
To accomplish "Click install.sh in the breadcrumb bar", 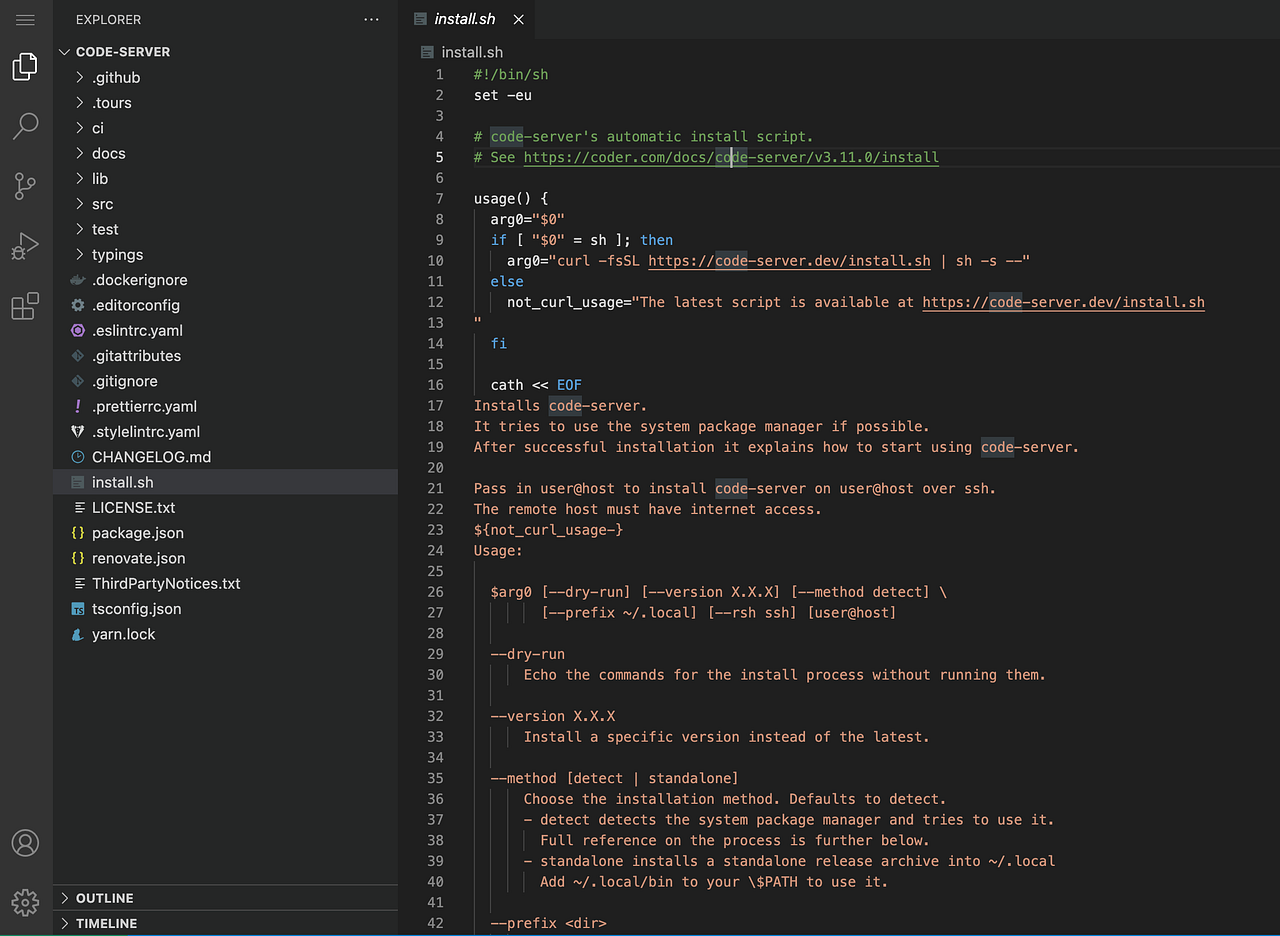I will [x=472, y=52].
